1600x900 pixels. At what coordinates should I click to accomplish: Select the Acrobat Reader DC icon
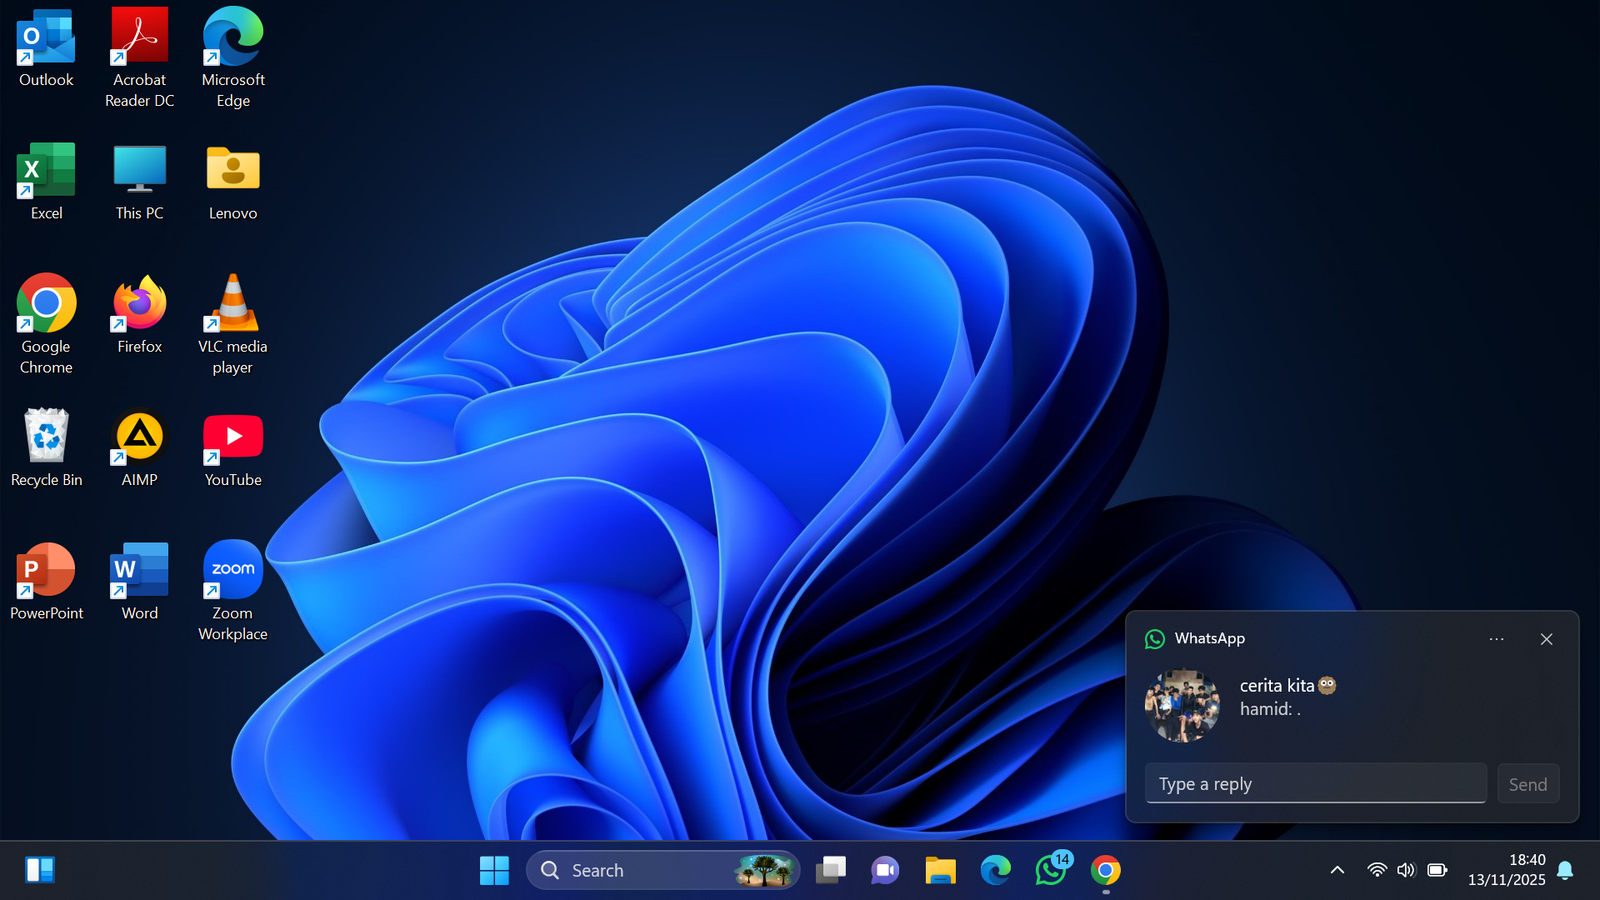139,40
